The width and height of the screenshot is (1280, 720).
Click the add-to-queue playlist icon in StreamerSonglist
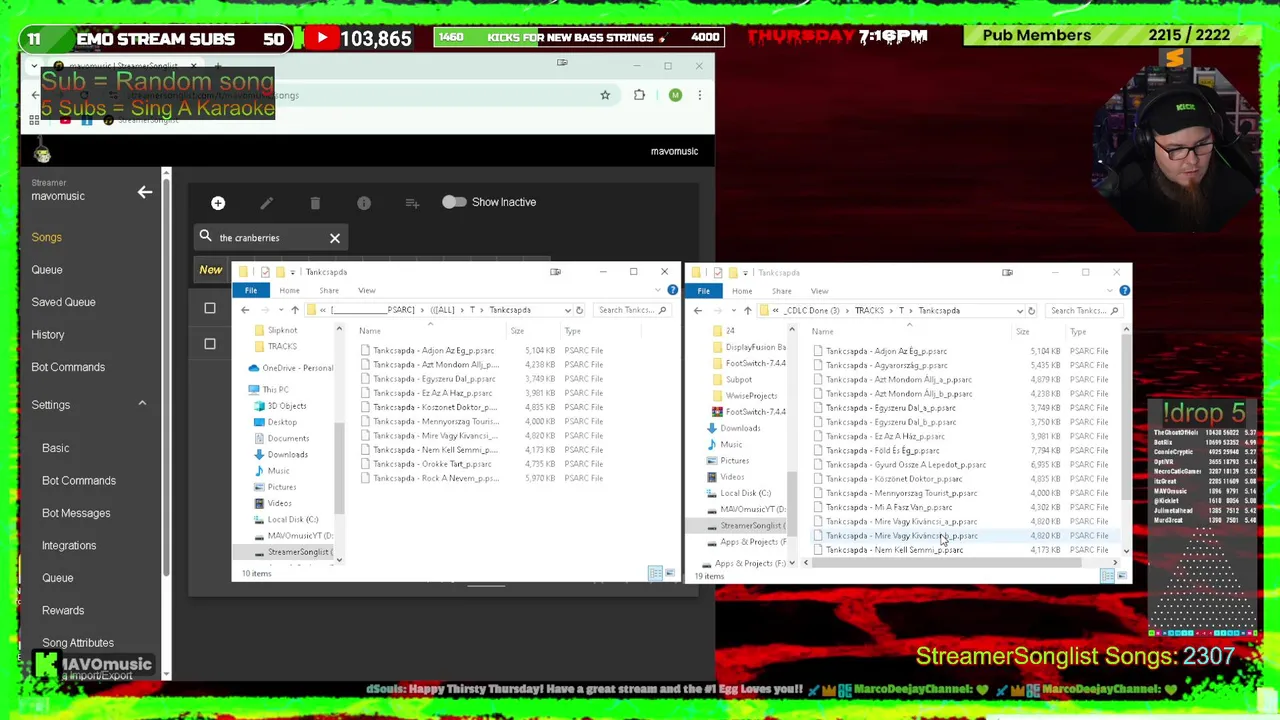click(x=412, y=203)
